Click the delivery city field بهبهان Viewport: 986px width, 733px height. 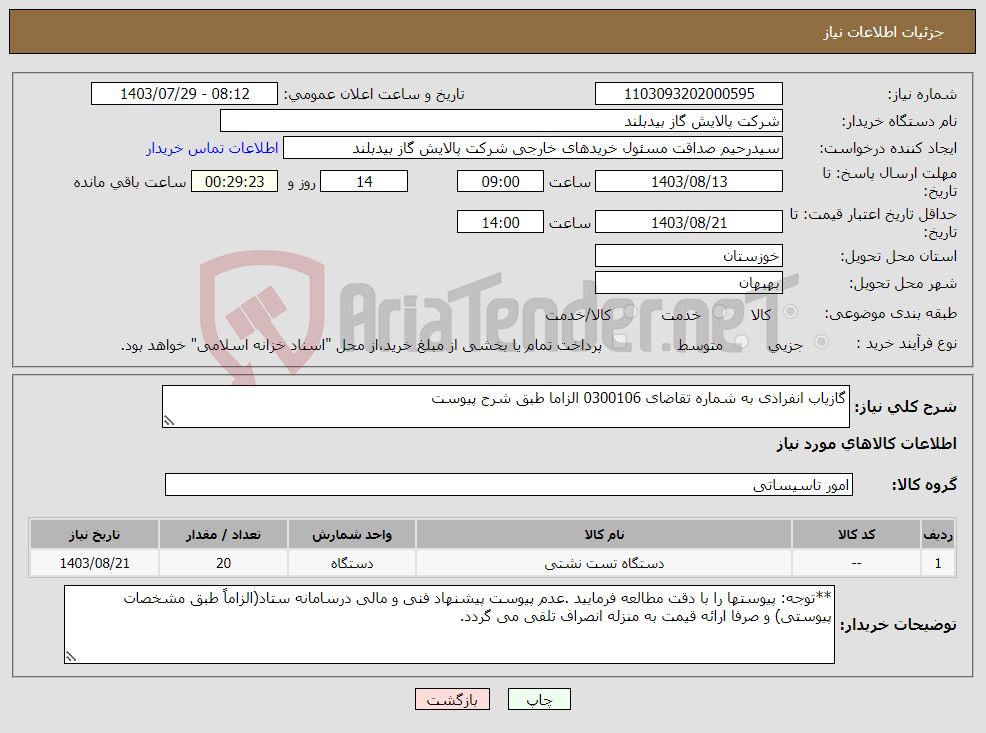[x=689, y=283]
